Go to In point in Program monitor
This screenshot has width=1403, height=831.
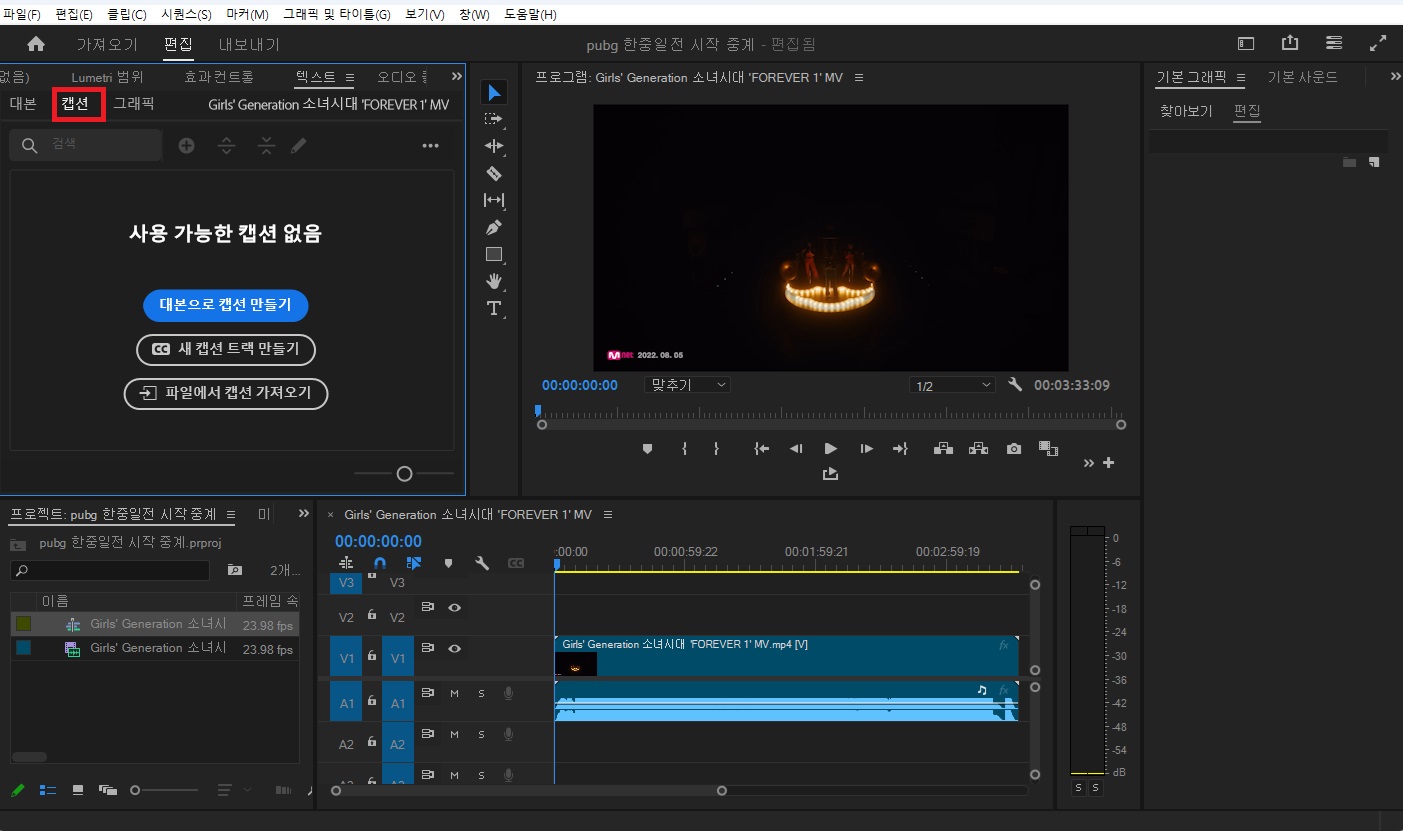click(762, 449)
